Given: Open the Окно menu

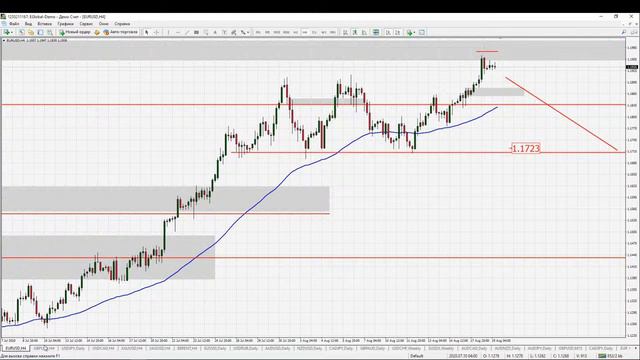Looking at the screenshot, I should [x=104, y=24].
